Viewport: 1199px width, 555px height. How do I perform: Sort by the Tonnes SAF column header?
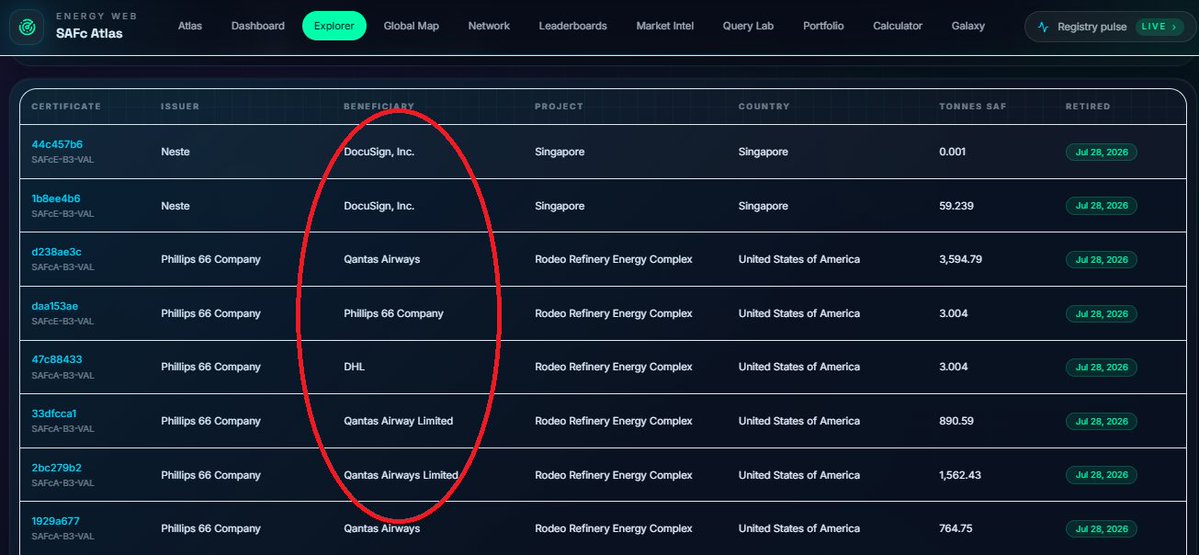coord(973,106)
